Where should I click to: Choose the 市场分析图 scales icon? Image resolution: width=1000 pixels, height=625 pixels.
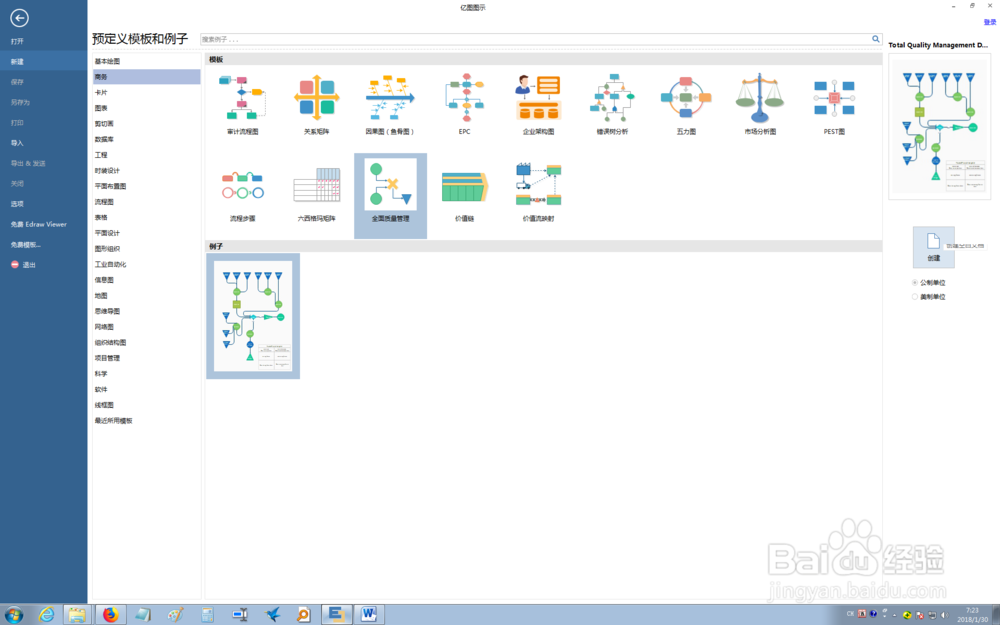(760, 98)
